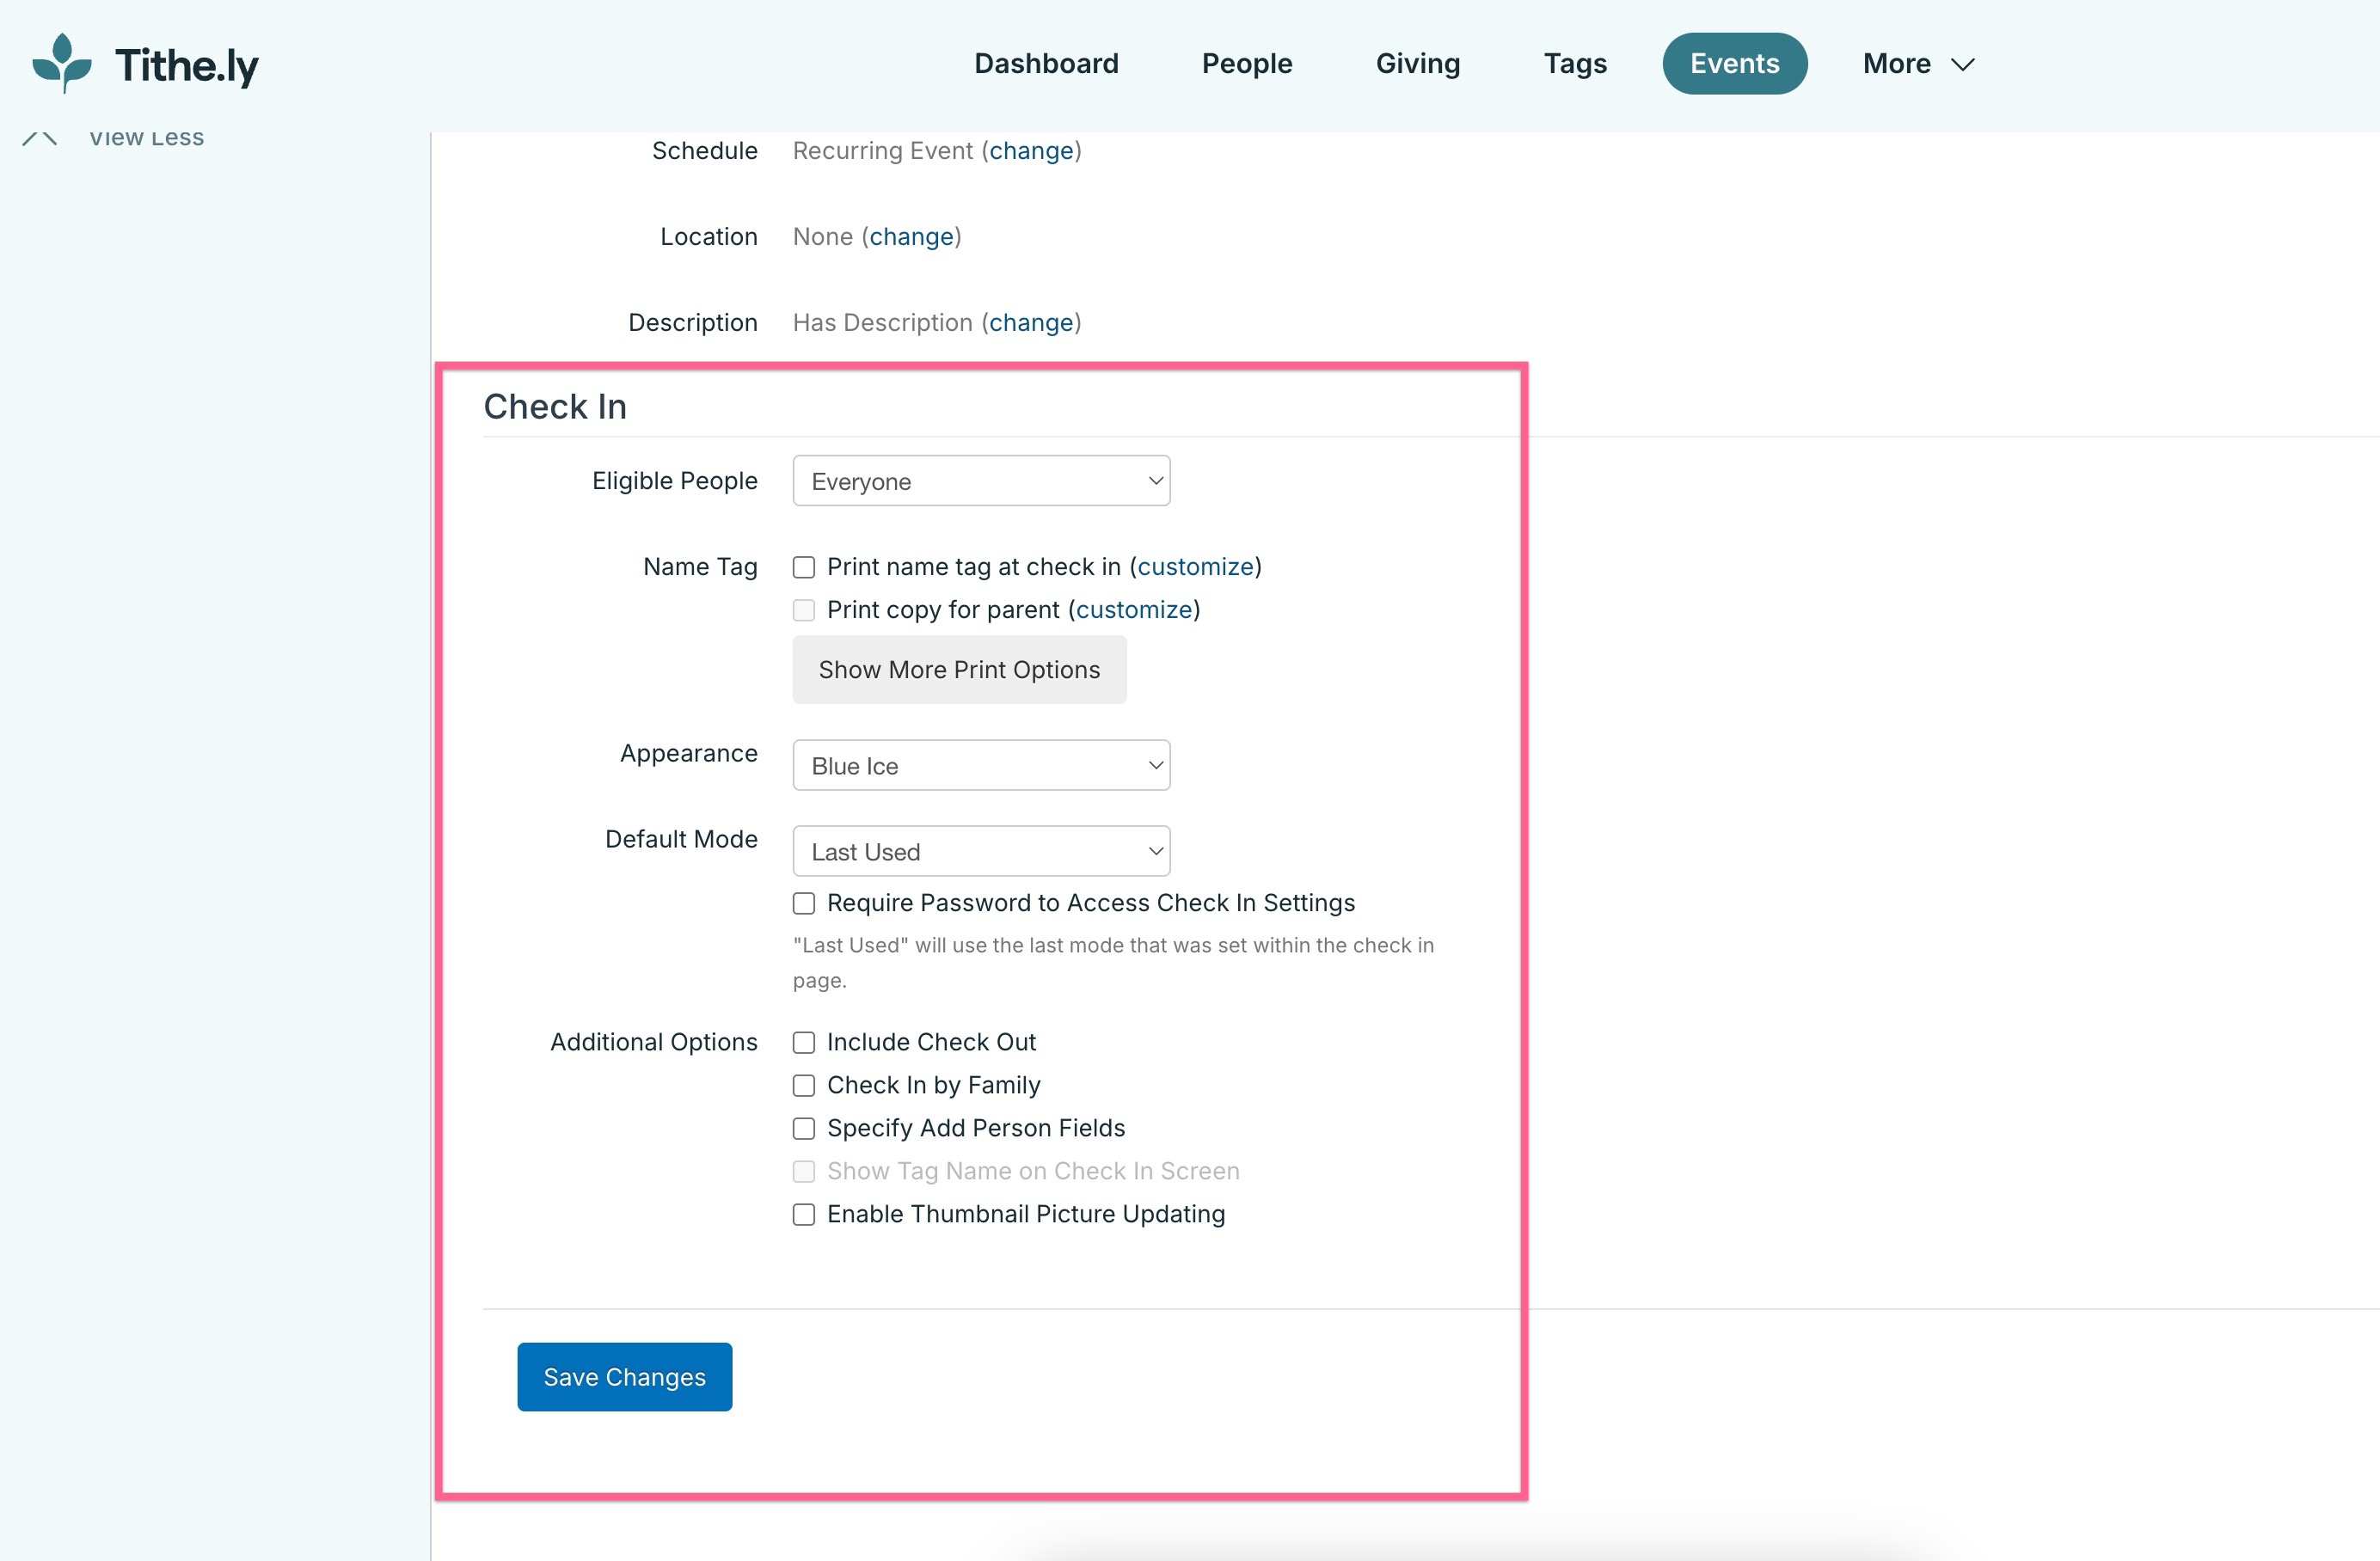
Task: Click the Tithe.ly leaf logo
Action: click(62, 63)
